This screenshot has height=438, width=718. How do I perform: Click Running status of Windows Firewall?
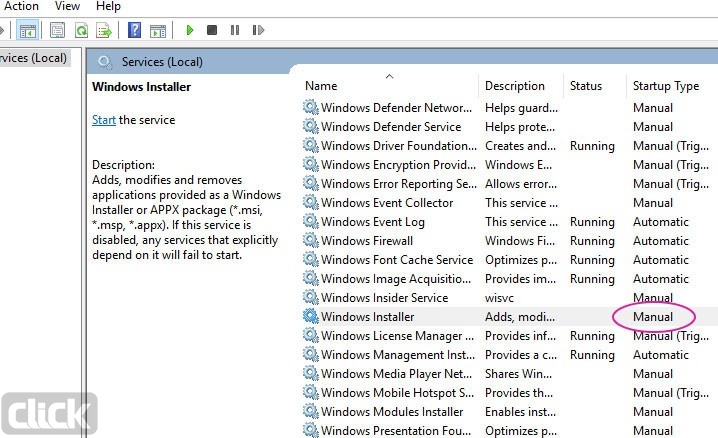pyautogui.click(x=592, y=241)
